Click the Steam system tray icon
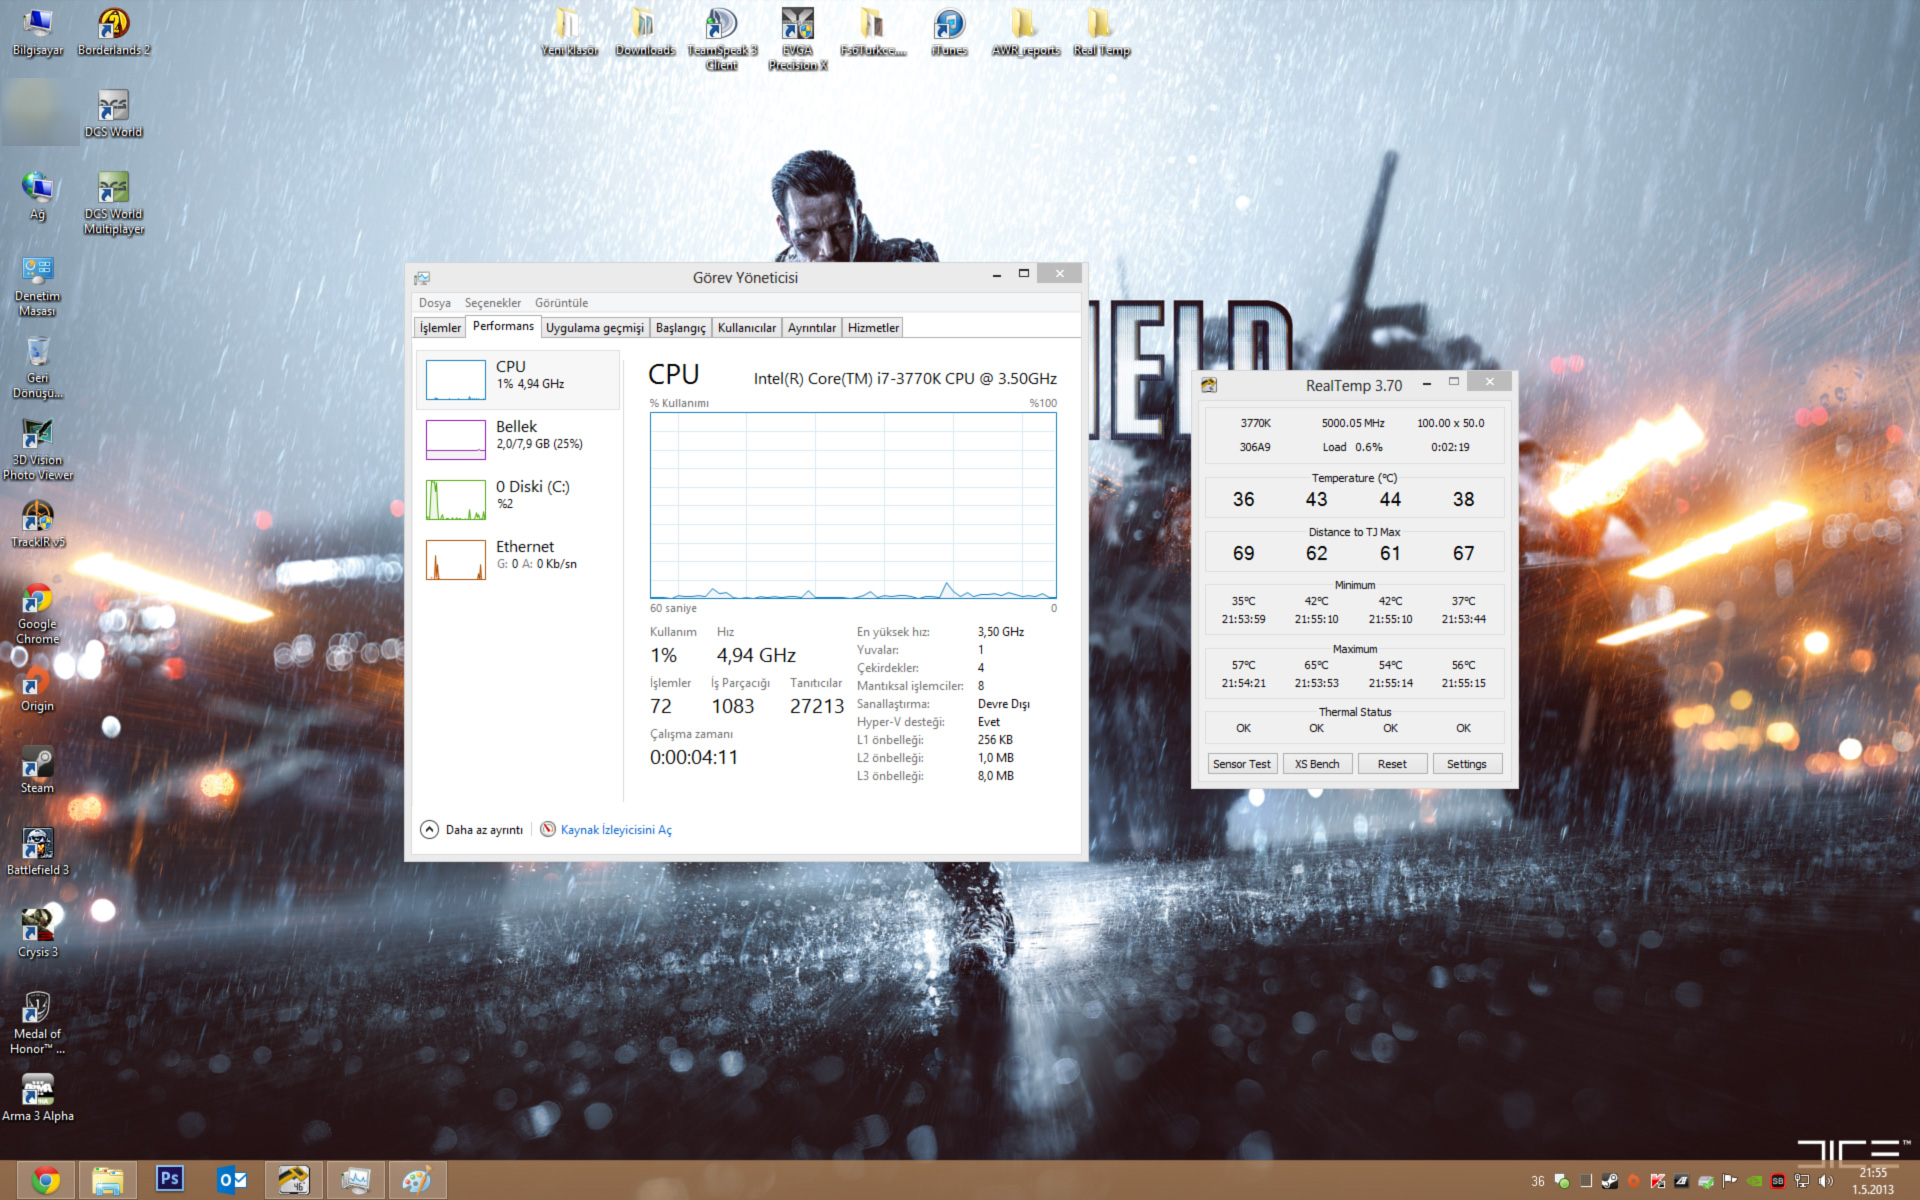The image size is (1920, 1200). (1609, 1181)
